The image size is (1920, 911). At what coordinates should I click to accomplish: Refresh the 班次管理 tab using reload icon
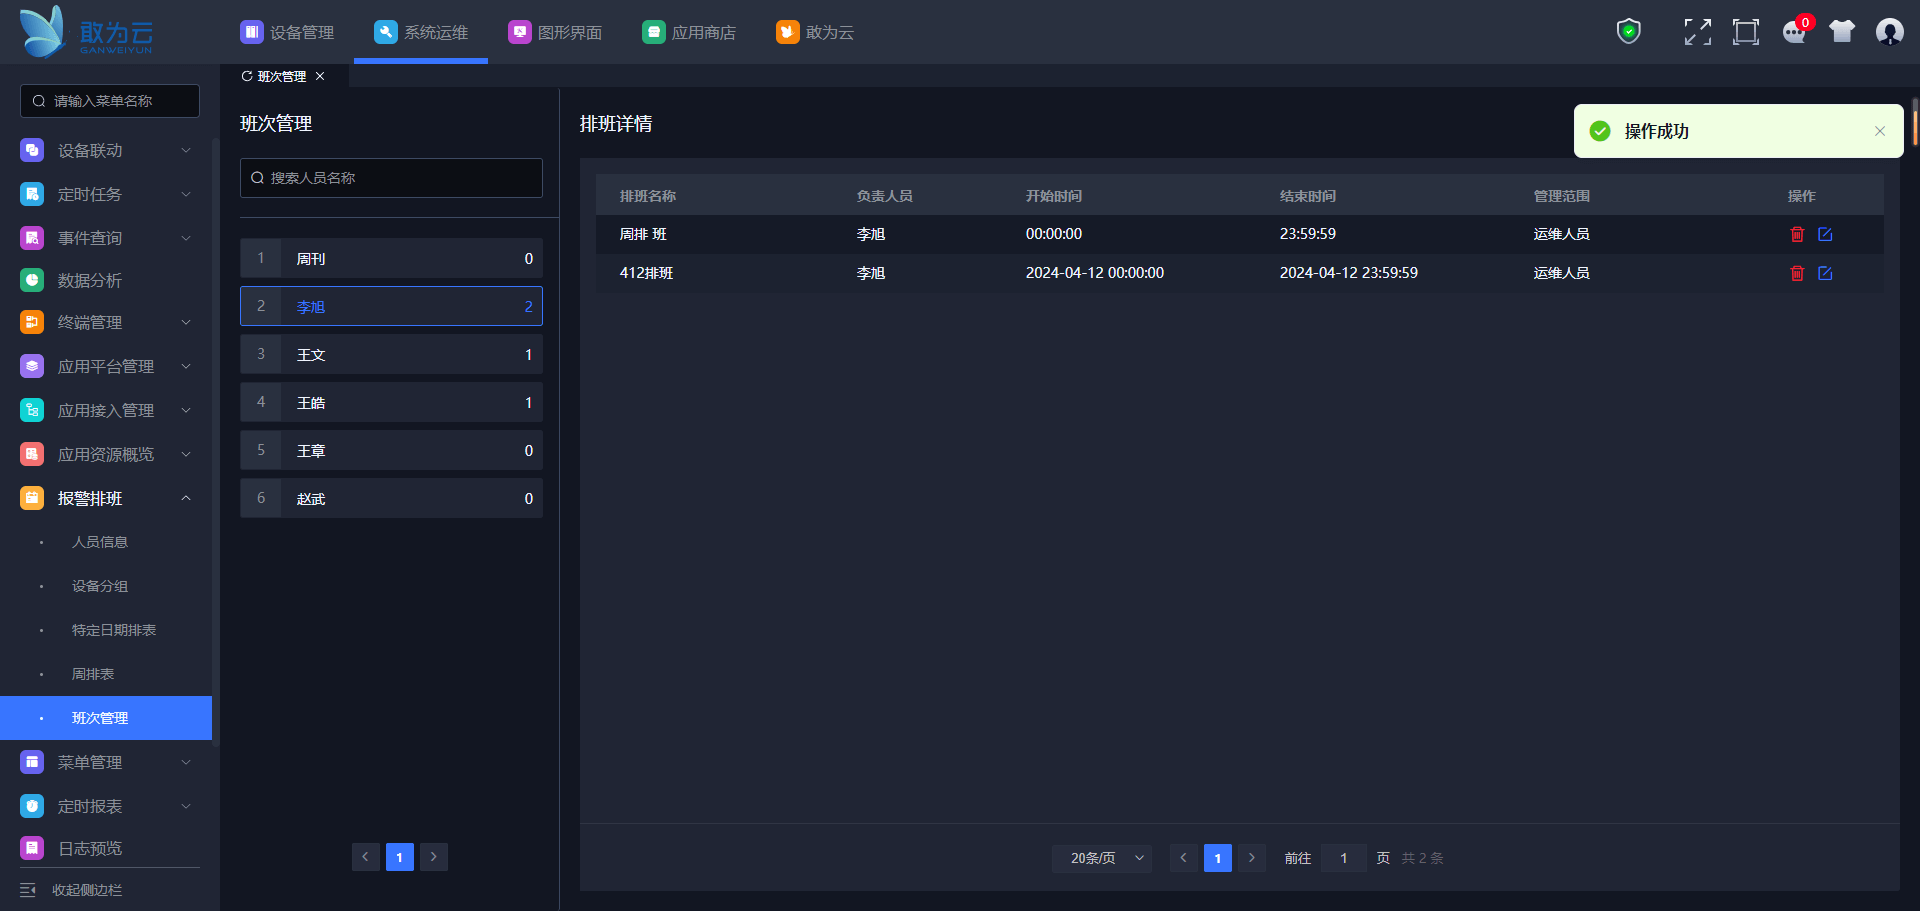pos(247,76)
